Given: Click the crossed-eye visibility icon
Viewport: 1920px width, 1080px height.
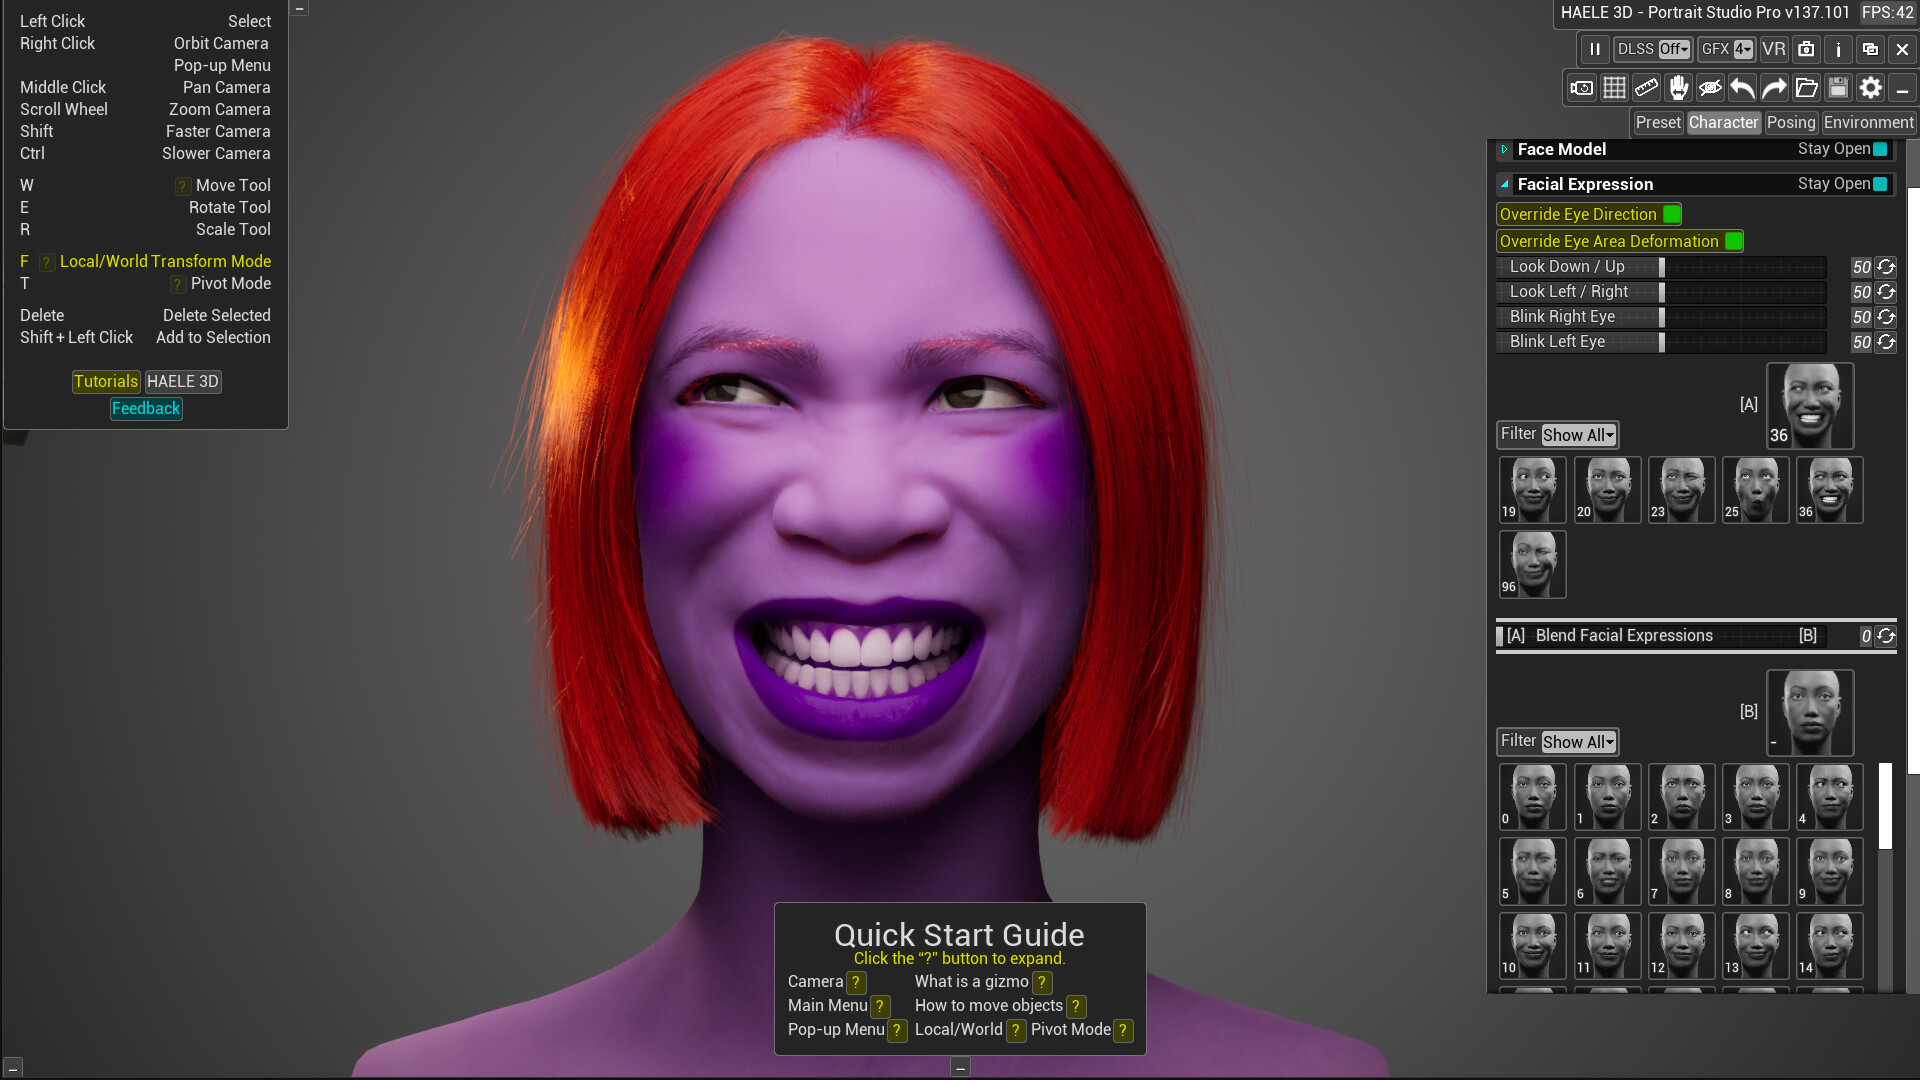Looking at the screenshot, I should click(x=1710, y=88).
